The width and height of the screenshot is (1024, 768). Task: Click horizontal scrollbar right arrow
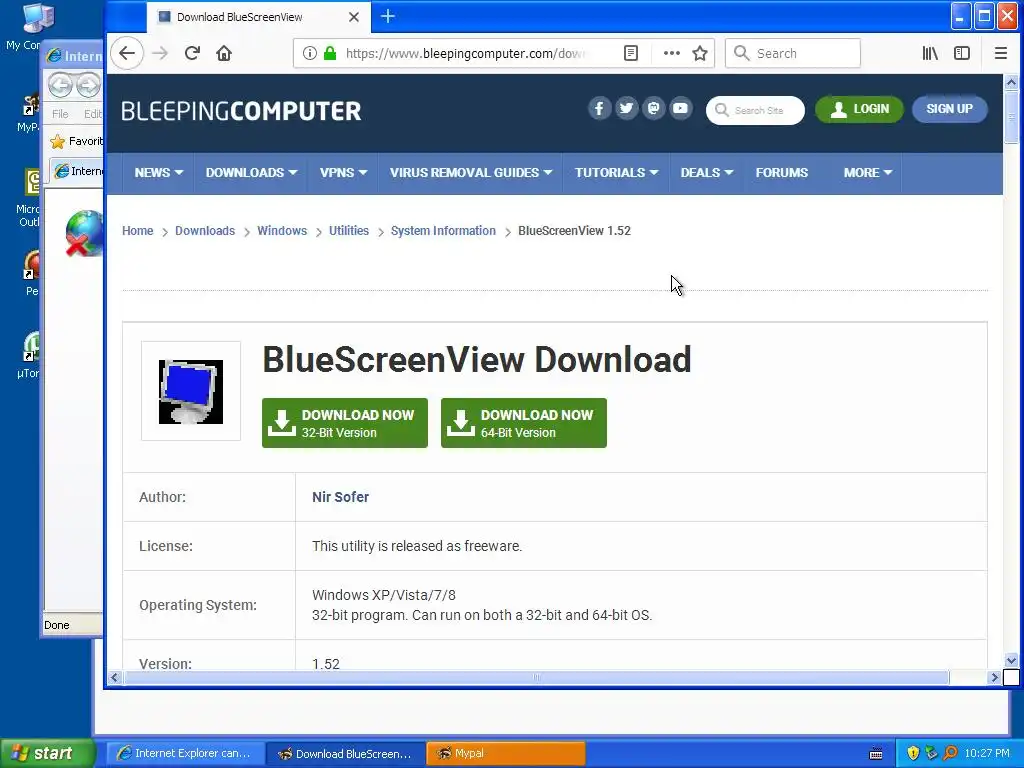tap(995, 677)
